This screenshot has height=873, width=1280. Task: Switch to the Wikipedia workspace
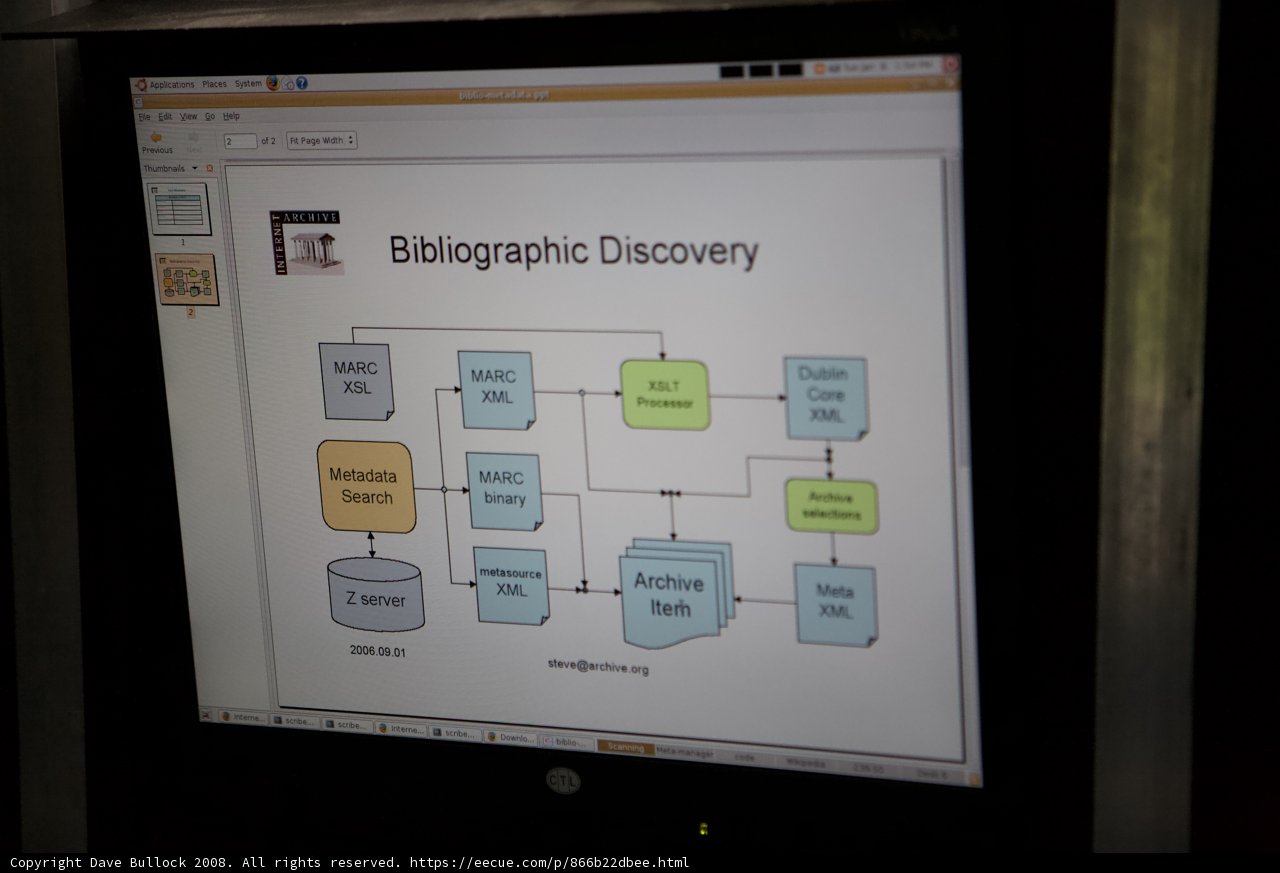(x=806, y=763)
